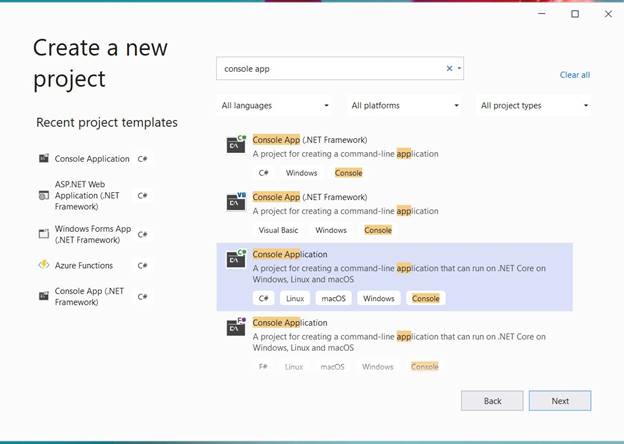Click the Recent project templates heading
The image size is (624, 444).
coord(107,123)
